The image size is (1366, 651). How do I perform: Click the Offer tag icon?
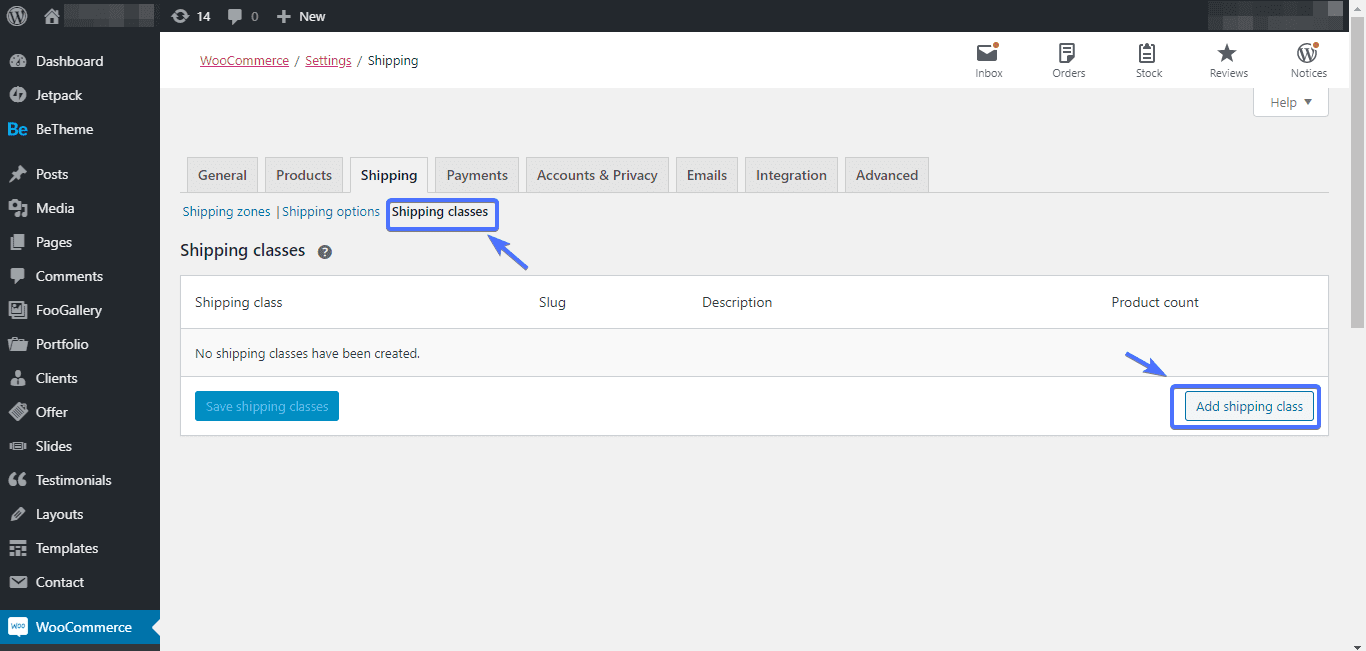17,412
